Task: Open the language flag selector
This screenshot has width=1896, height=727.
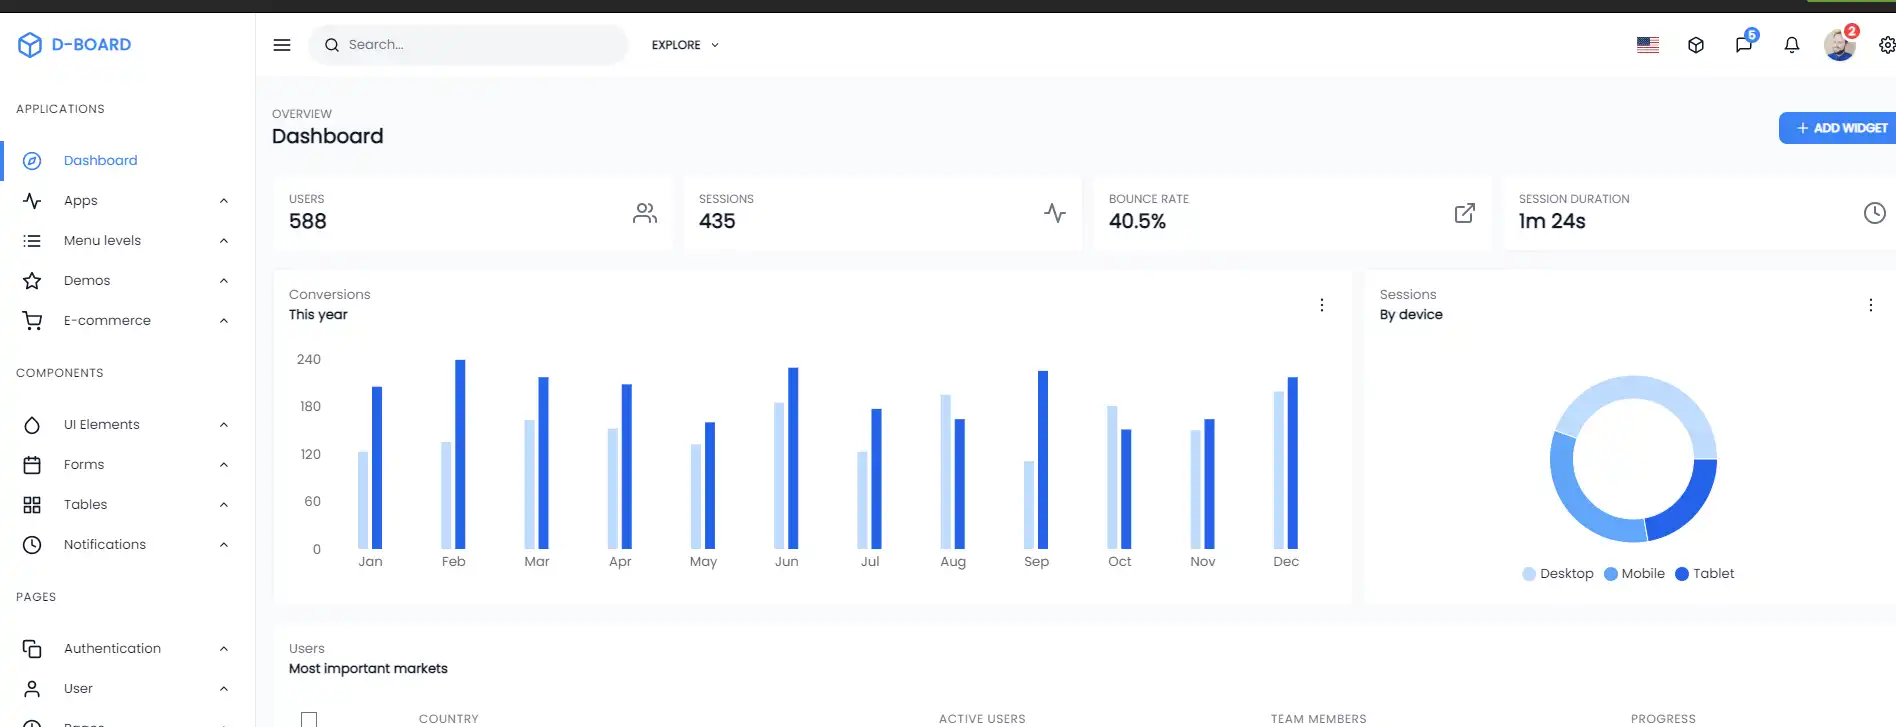Action: pos(1648,45)
